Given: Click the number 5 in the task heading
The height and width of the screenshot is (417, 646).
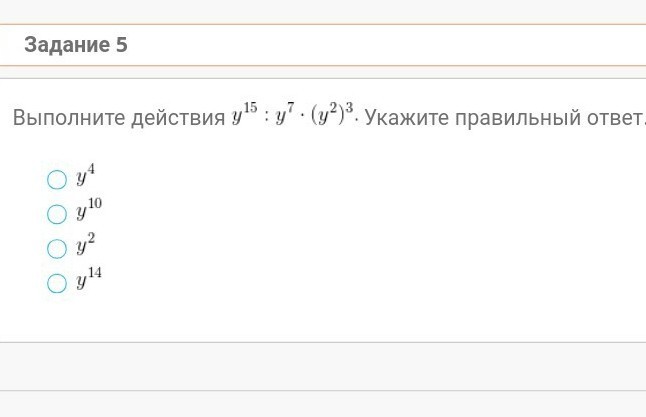Looking at the screenshot, I should [121, 45].
